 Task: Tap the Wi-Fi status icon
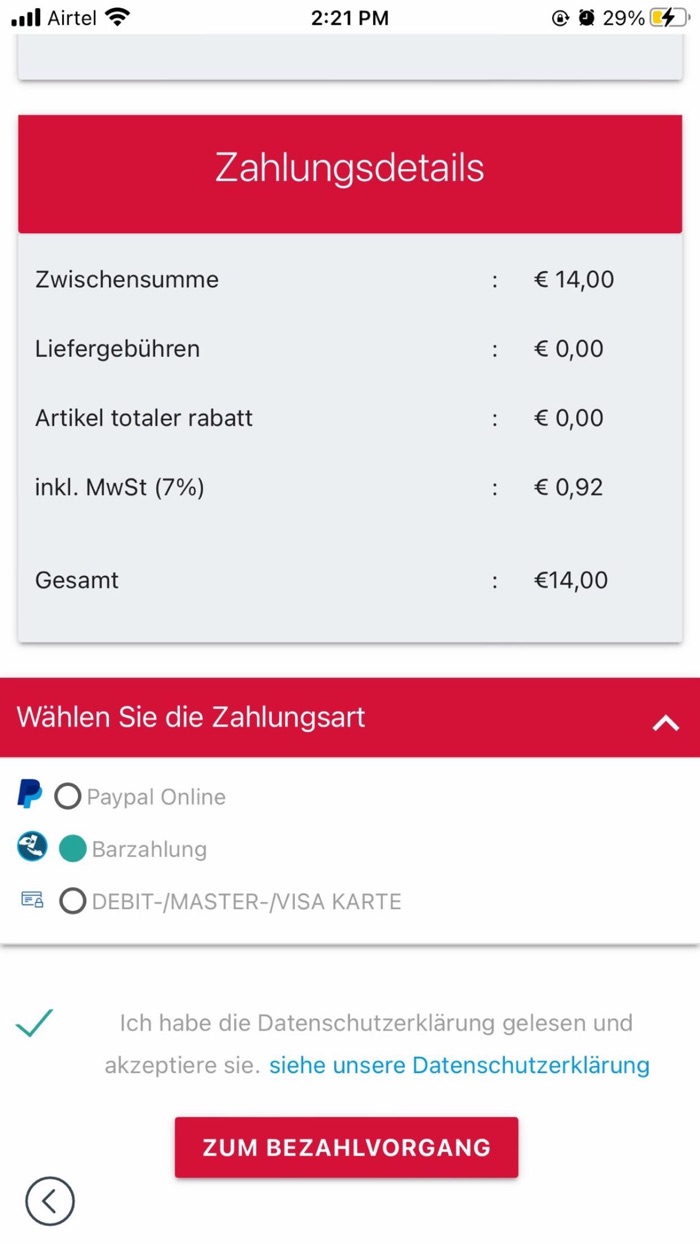coord(117,17)
